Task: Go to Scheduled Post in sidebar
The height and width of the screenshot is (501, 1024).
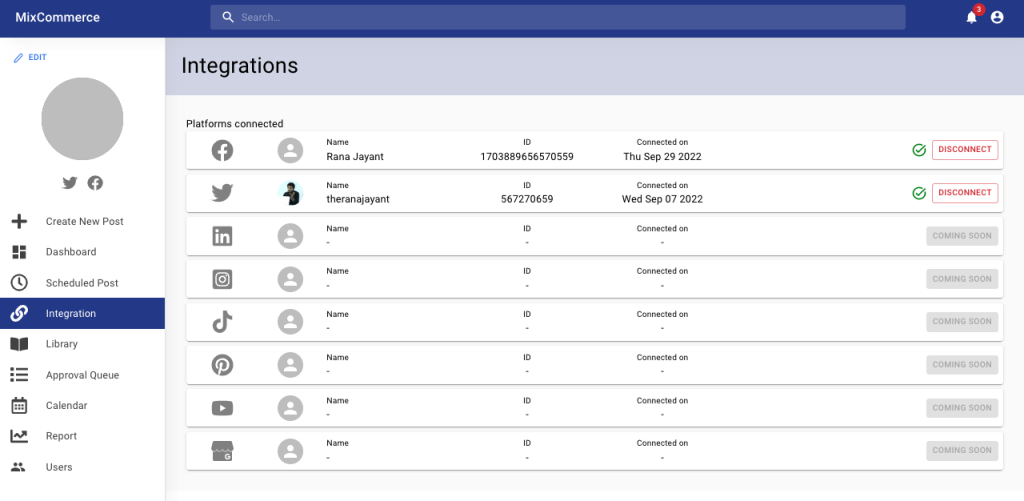Action: [x=82, y=283]
